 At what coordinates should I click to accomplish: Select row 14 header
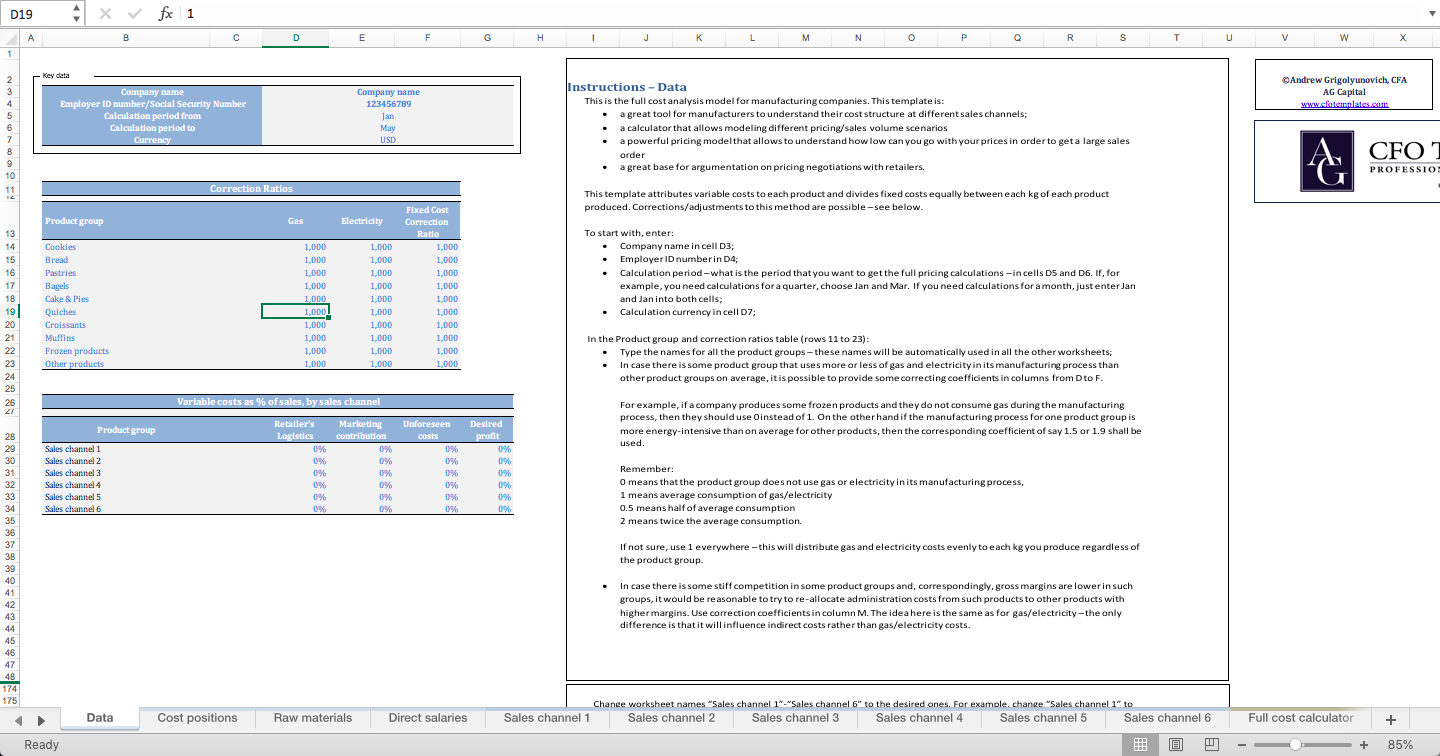click(9, 246)
